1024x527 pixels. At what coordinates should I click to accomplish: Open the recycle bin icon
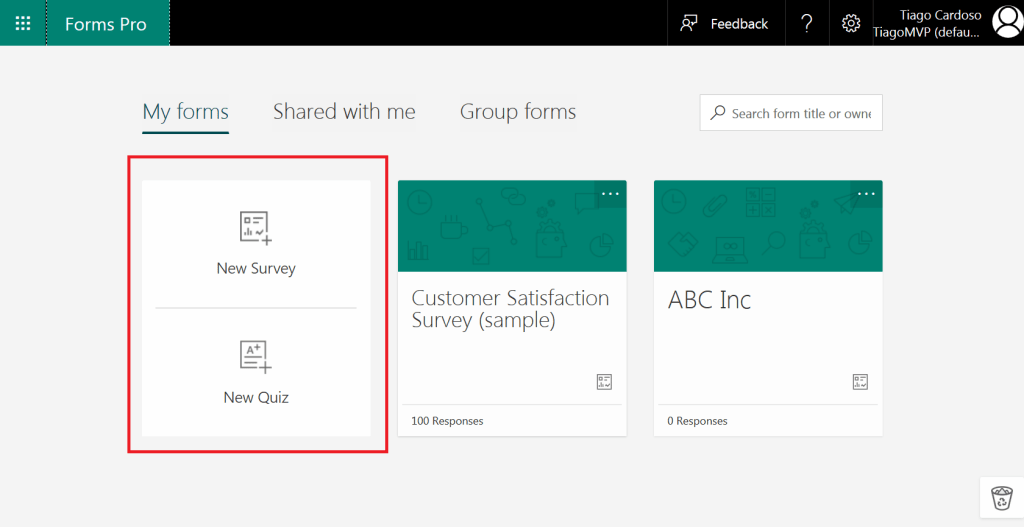1001,497
